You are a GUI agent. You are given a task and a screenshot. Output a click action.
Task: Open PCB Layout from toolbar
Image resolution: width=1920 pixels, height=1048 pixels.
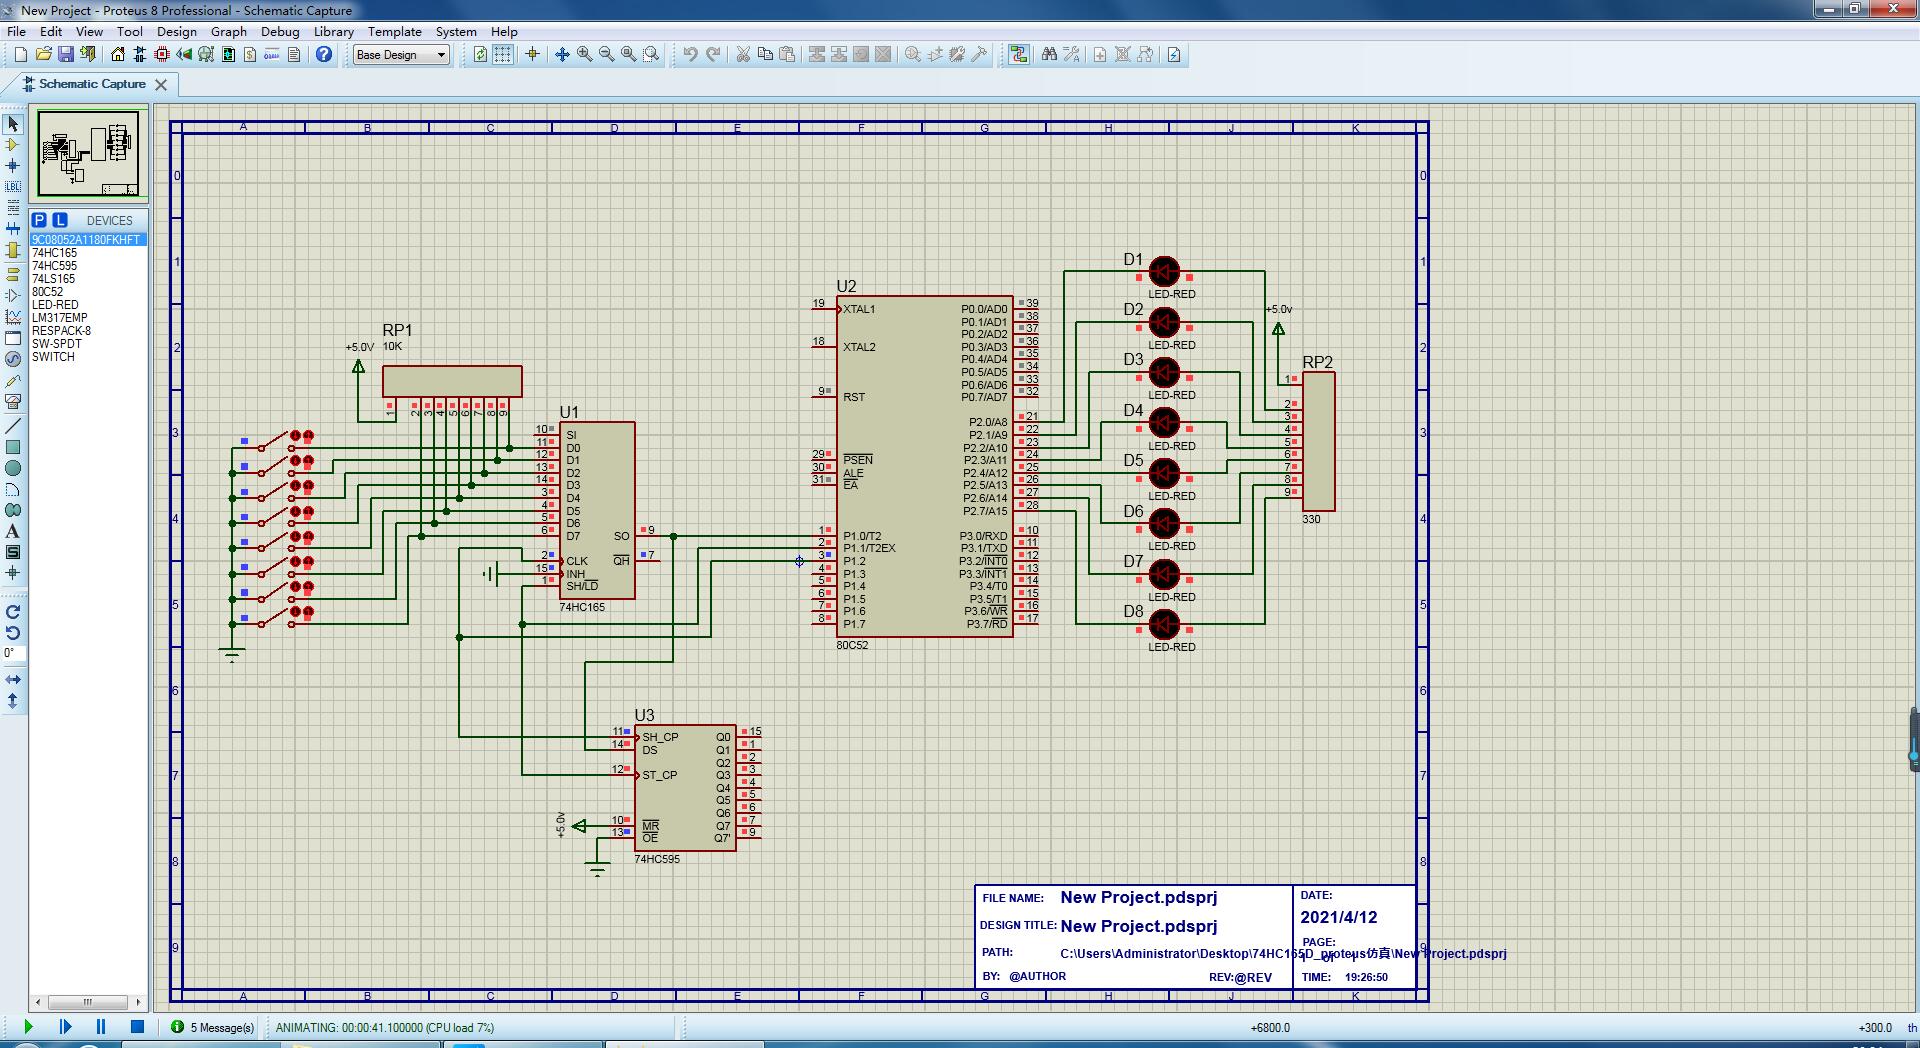162,55
